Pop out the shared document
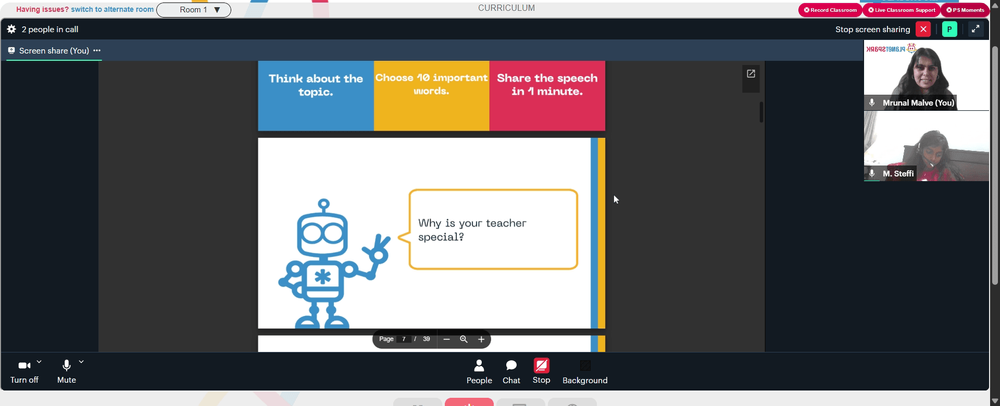1000x406 pixels. (x=751, y=74)
